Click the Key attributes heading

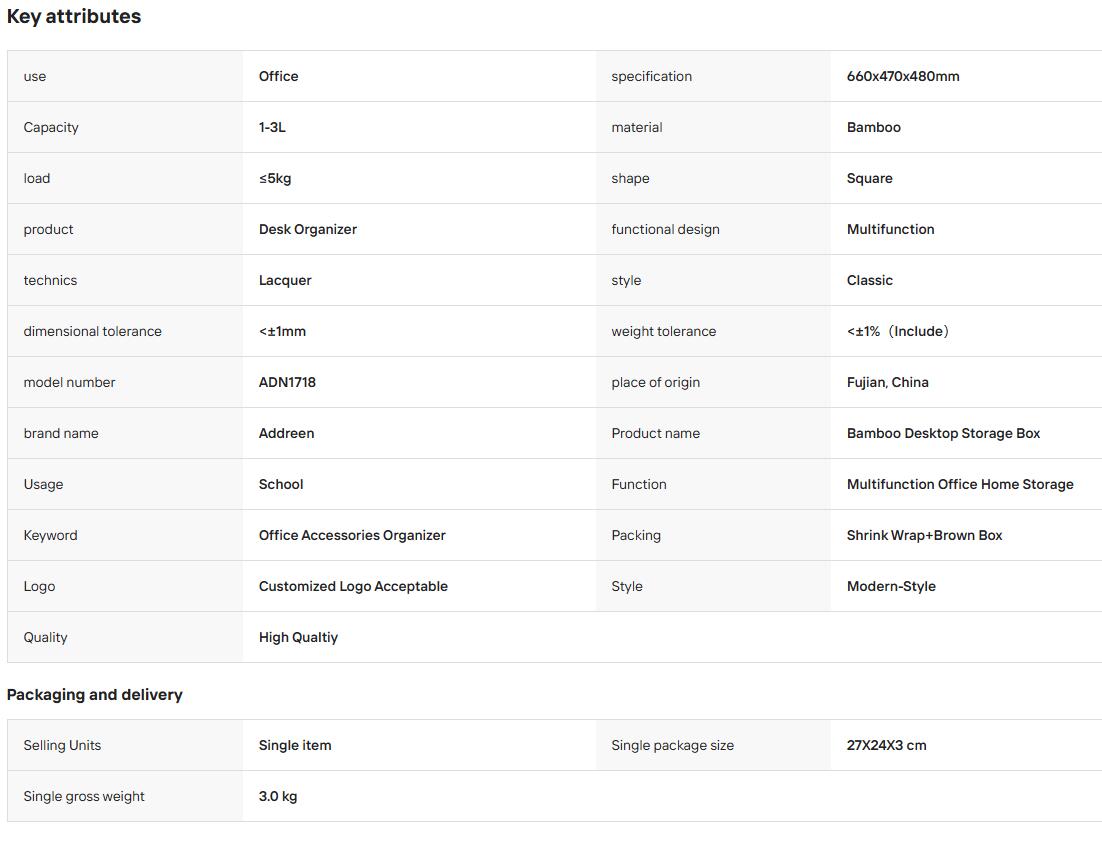[x=74, y=16]
